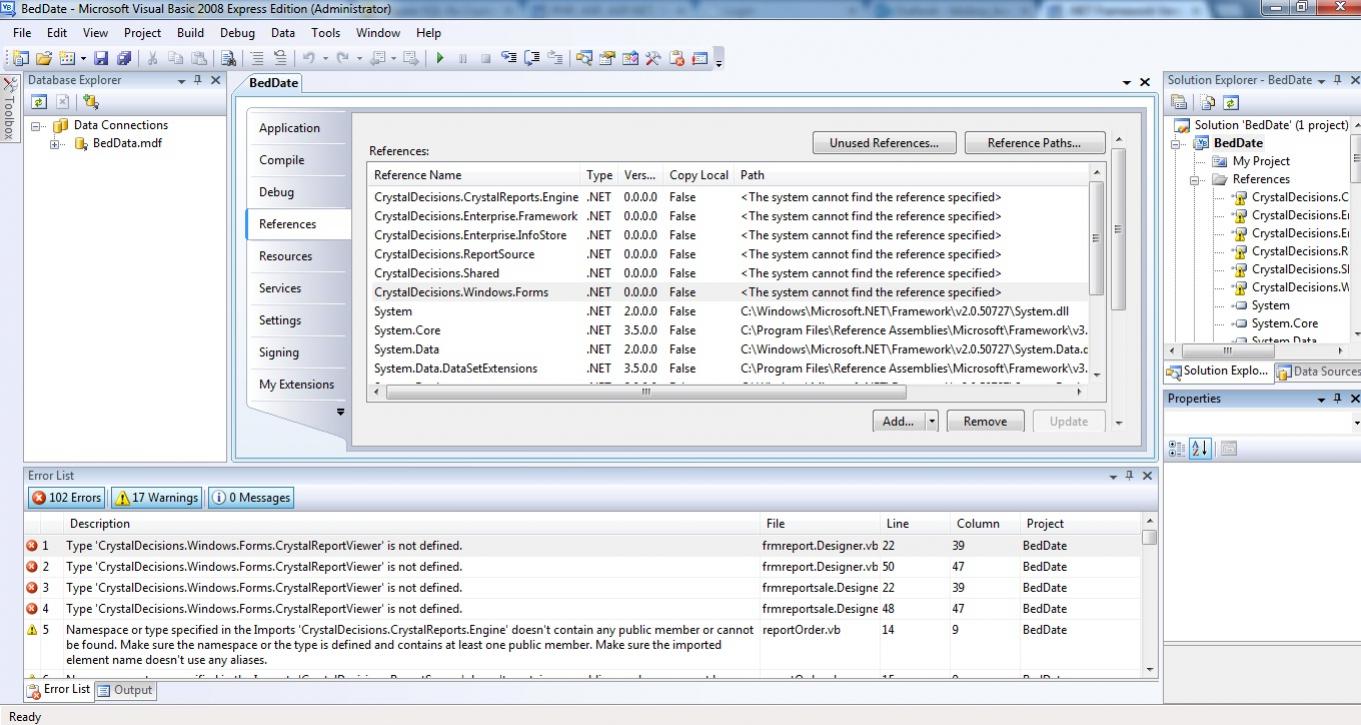Click Show All Files icon in Solution Explorer
Viewport: 1361px width, 725px height.
point(1208,102)
